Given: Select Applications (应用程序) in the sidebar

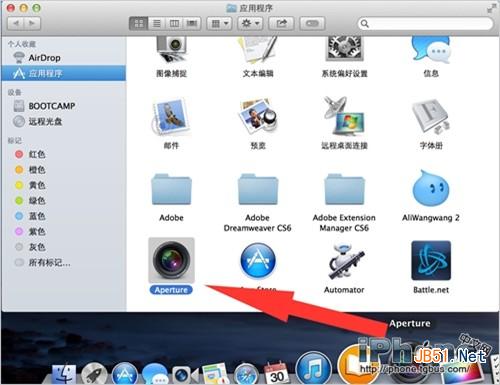Looking at the screenshot, I should (x=63, y=73).
